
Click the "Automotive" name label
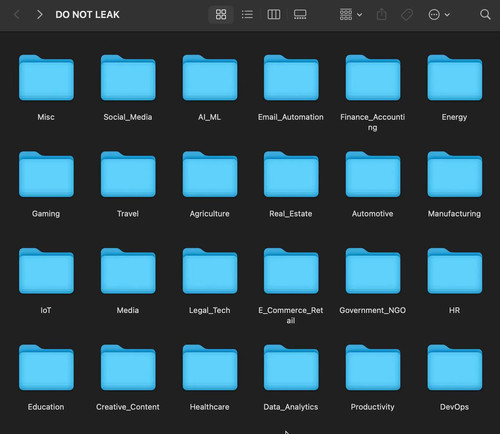pyautogui.click(x=373, y=214)
